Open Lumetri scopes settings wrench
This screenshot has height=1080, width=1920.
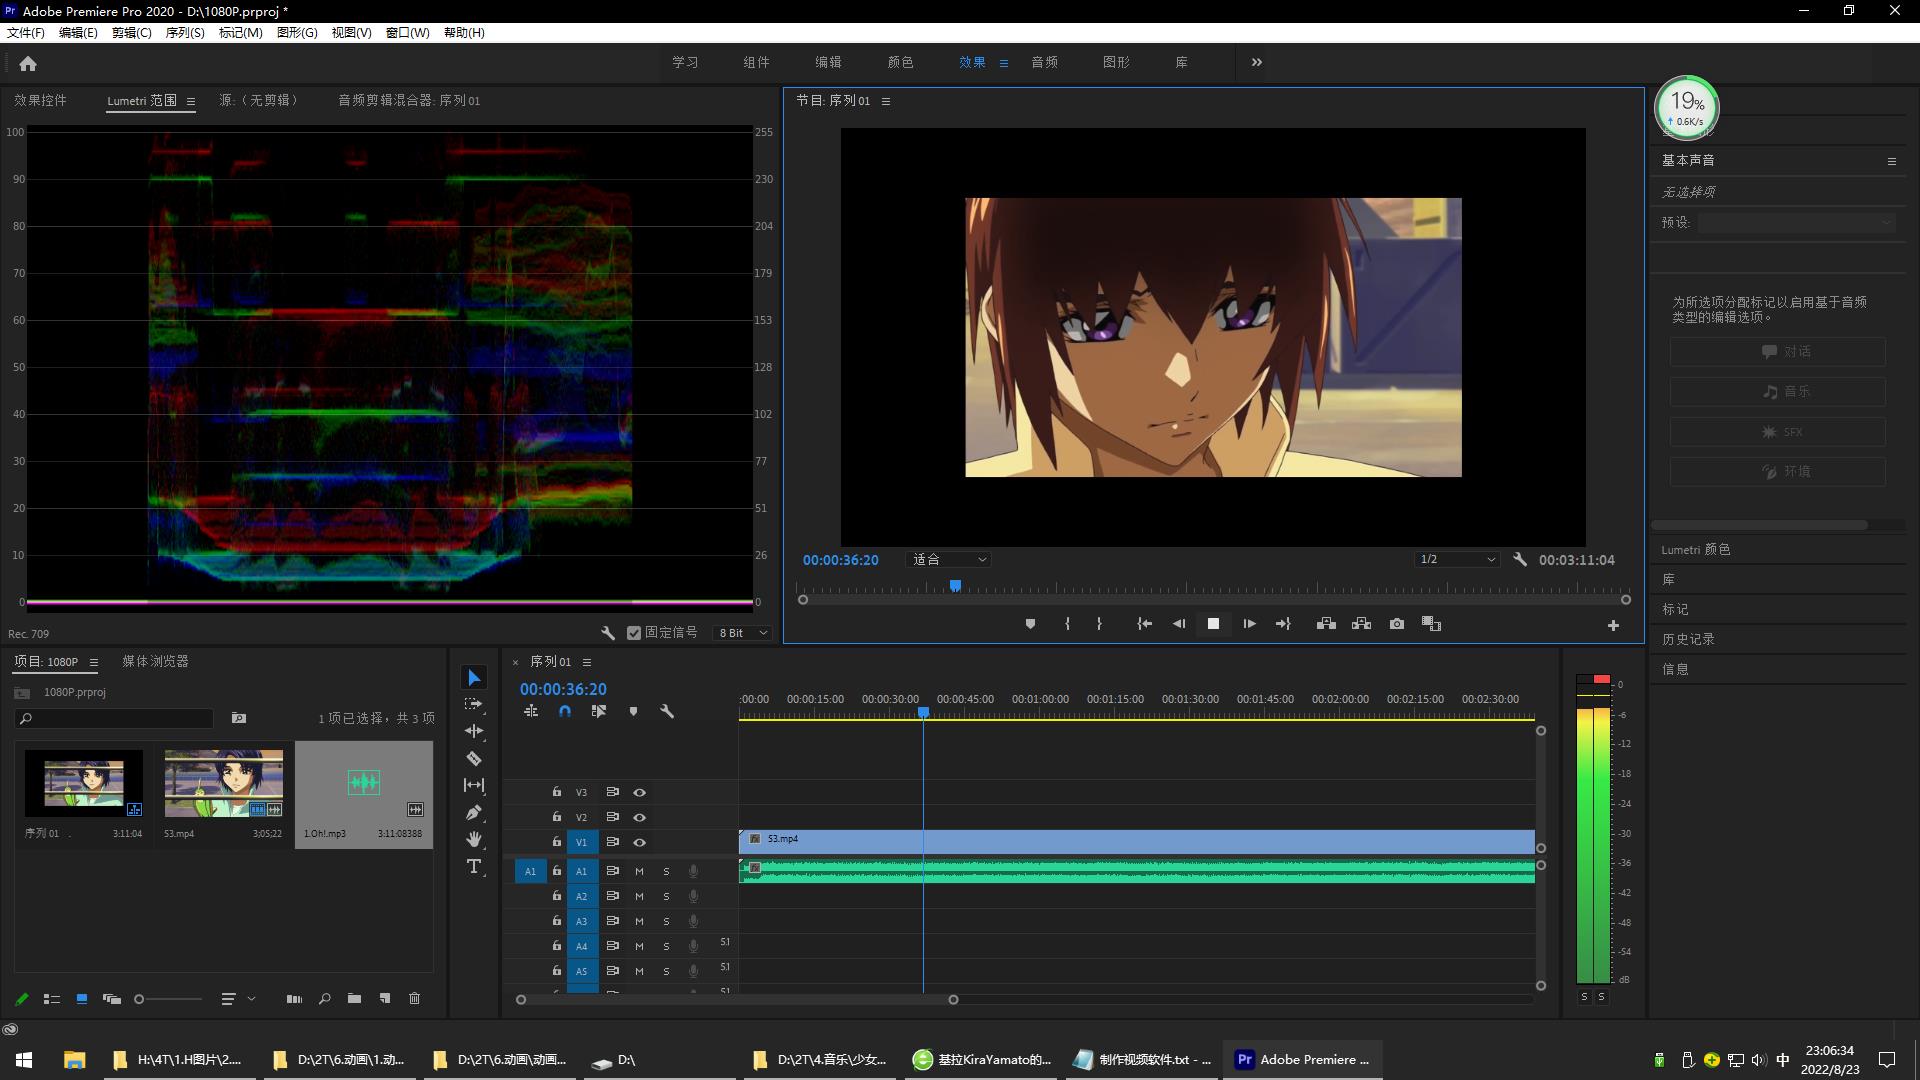point(607,633)
